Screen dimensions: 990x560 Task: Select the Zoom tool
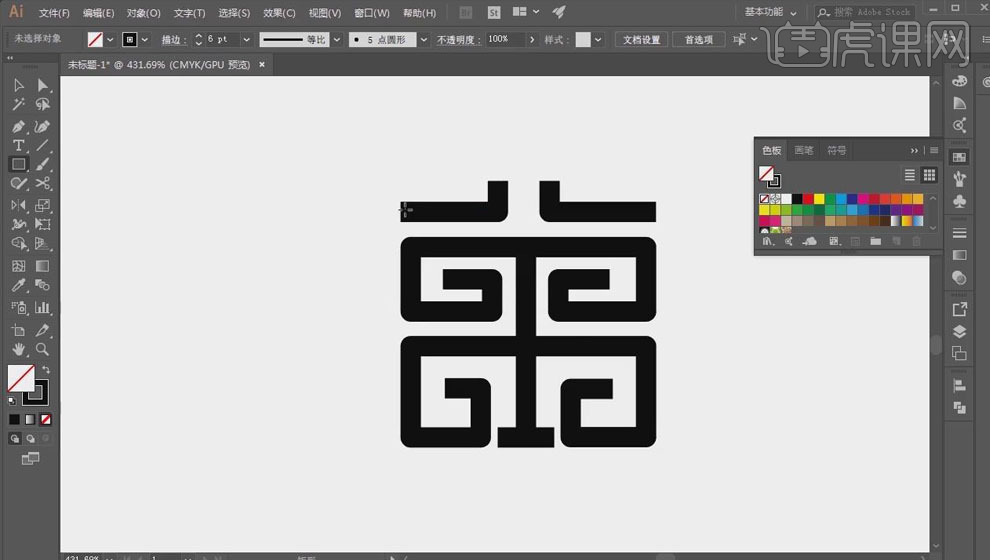tap(42, 349)
